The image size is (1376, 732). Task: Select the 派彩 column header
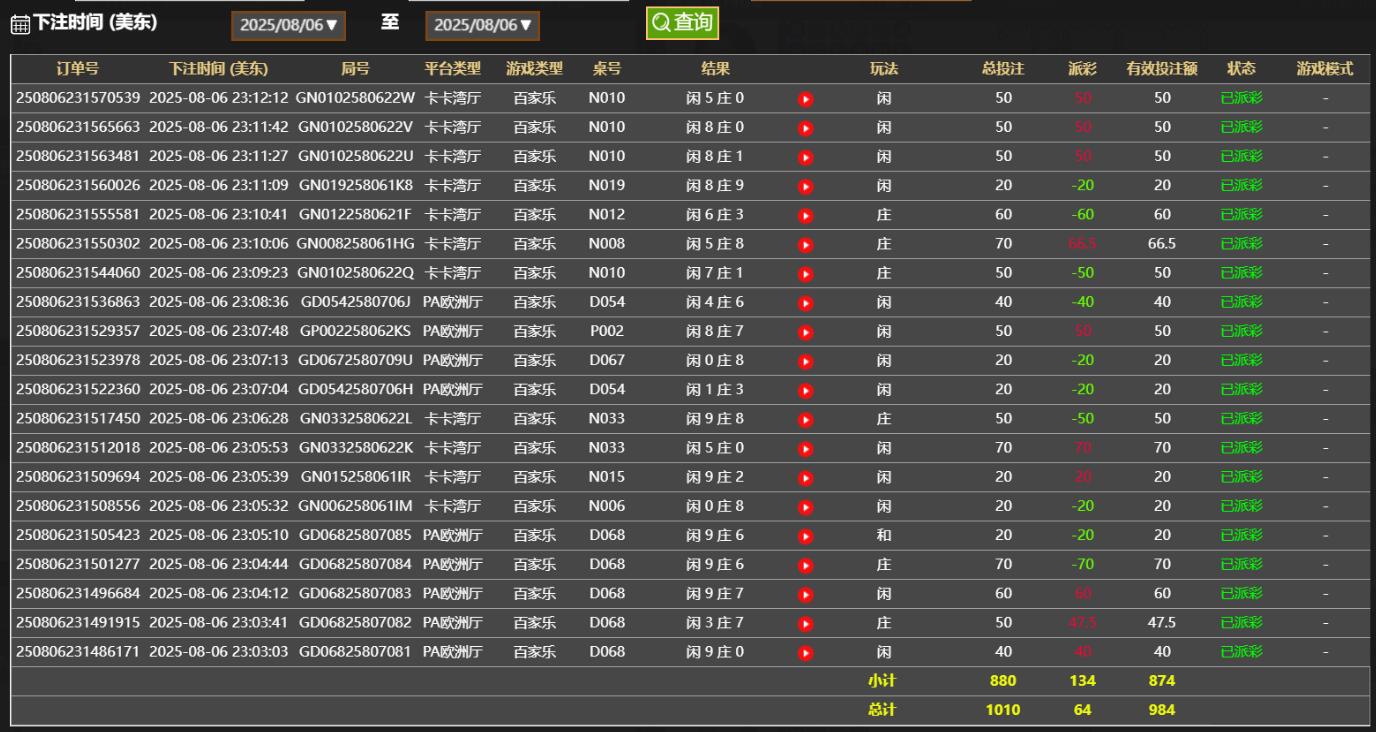pos(1082,69)
